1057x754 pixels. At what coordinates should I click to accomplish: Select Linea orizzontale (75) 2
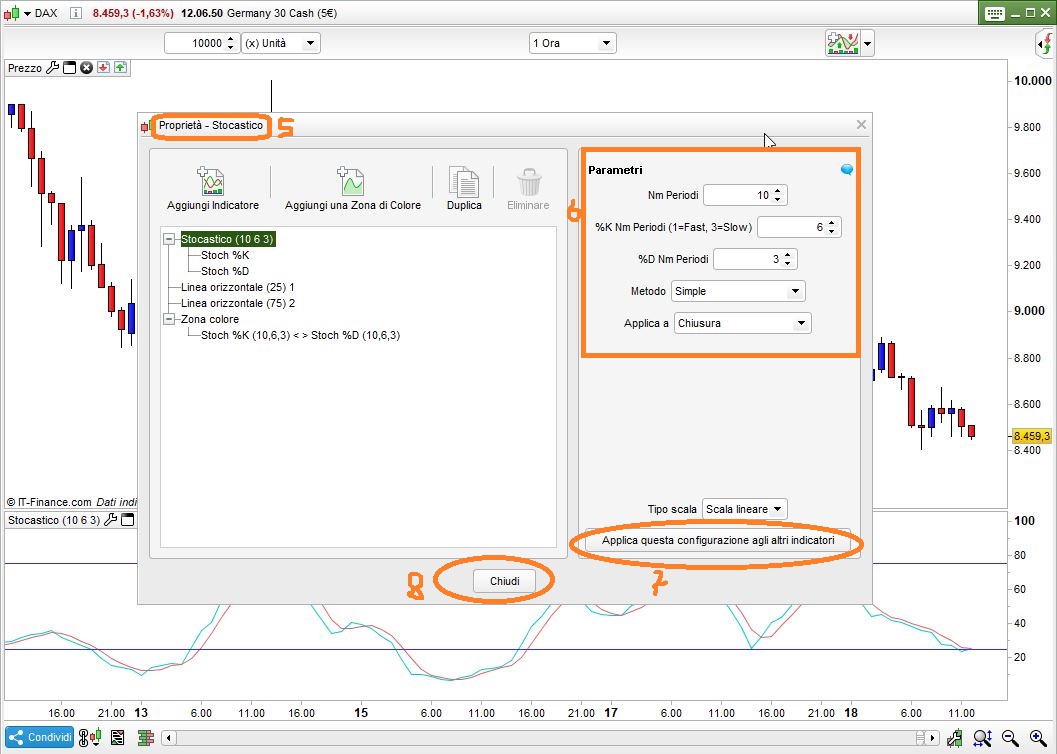238,304
